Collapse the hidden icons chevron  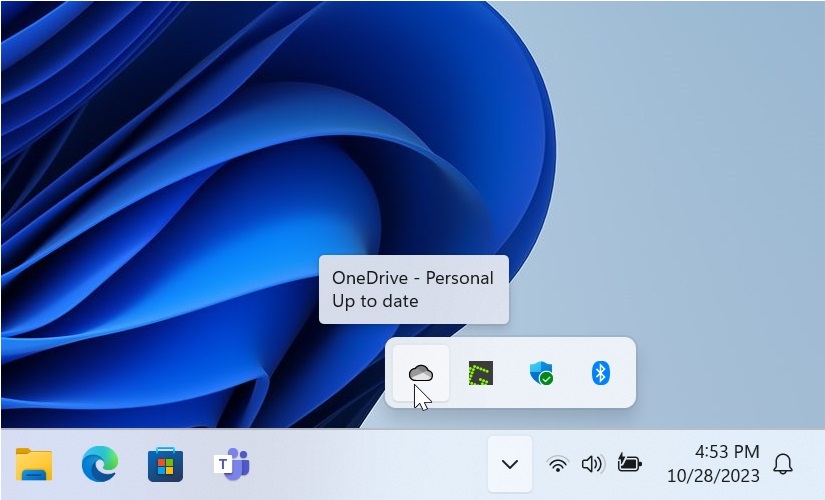[510, 464]
